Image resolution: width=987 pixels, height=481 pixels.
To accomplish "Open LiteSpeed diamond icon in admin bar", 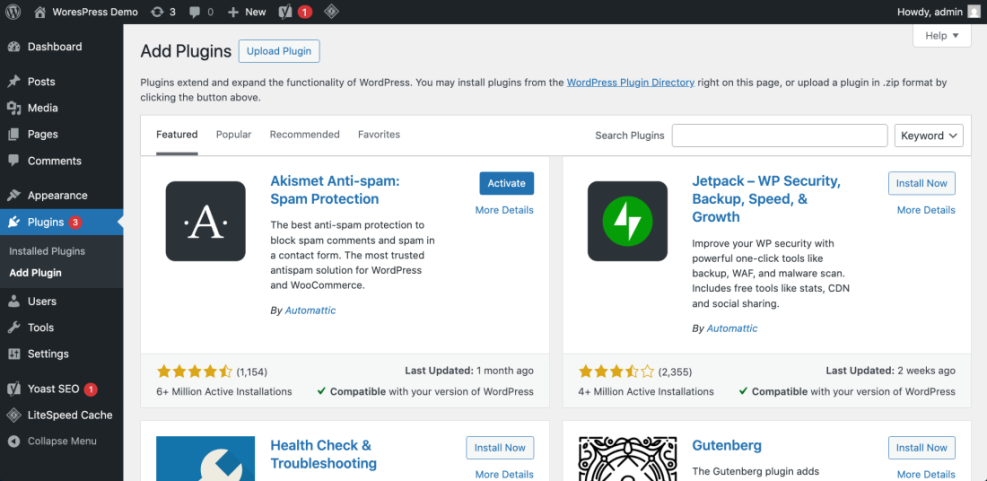I will [x=331, y=11].
